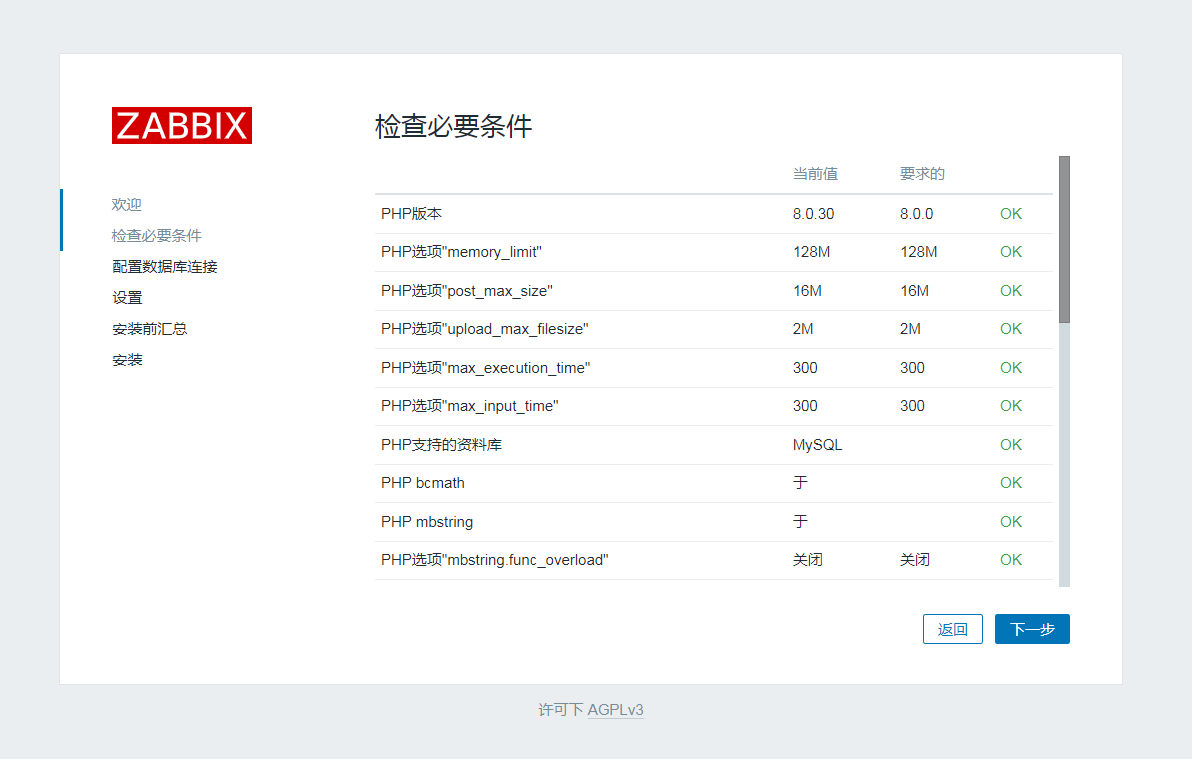Click the 当前值 column header
Viewport: 1192px width, 759px height.
click(x=816, y=174)
